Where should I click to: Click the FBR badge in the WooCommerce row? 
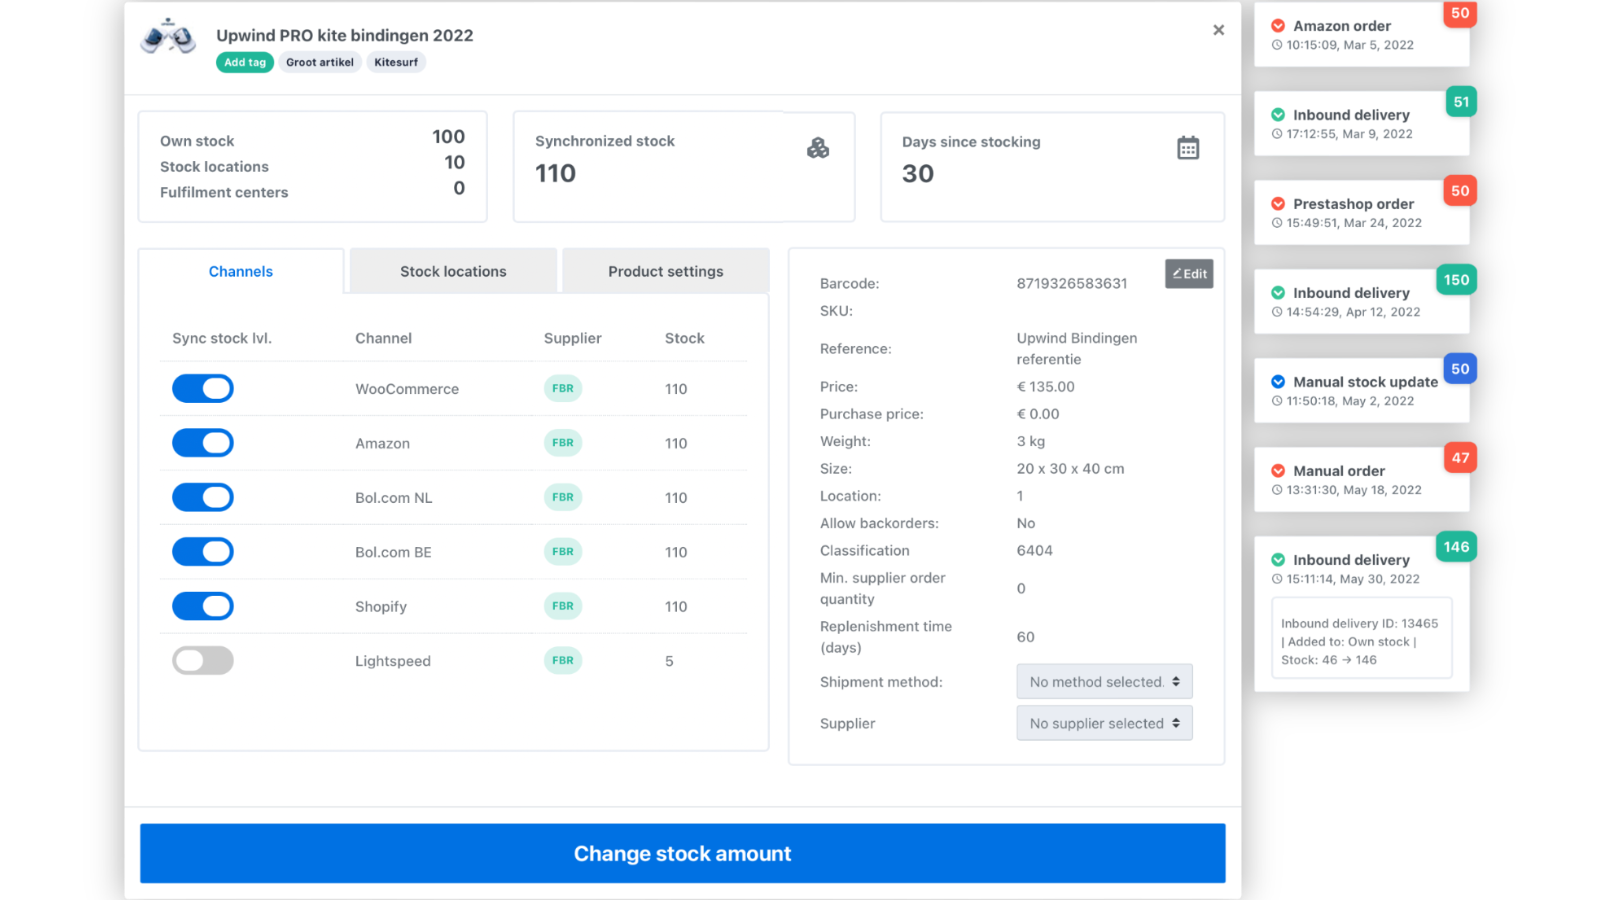tap(563, 389)
